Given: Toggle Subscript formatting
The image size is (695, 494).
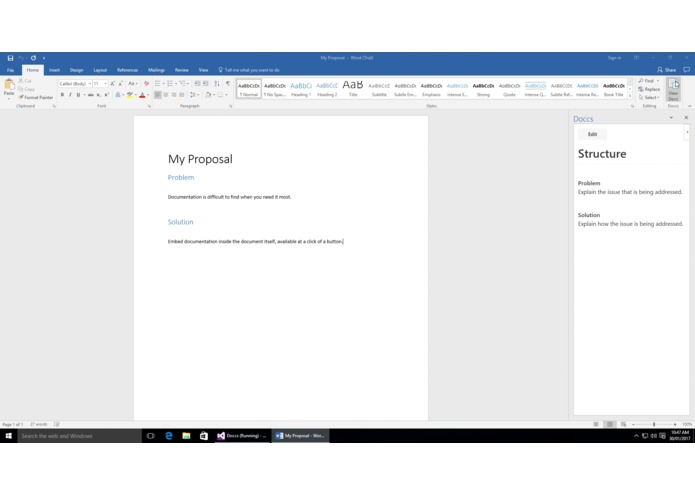Looking at the screenshot, I should pyautogui.click(x=99, y=95).
